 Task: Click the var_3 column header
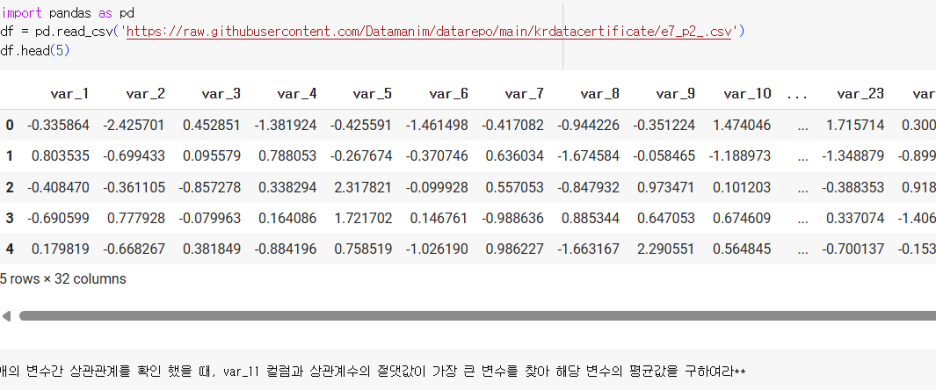pyautogui.click(x=221, y=94)
